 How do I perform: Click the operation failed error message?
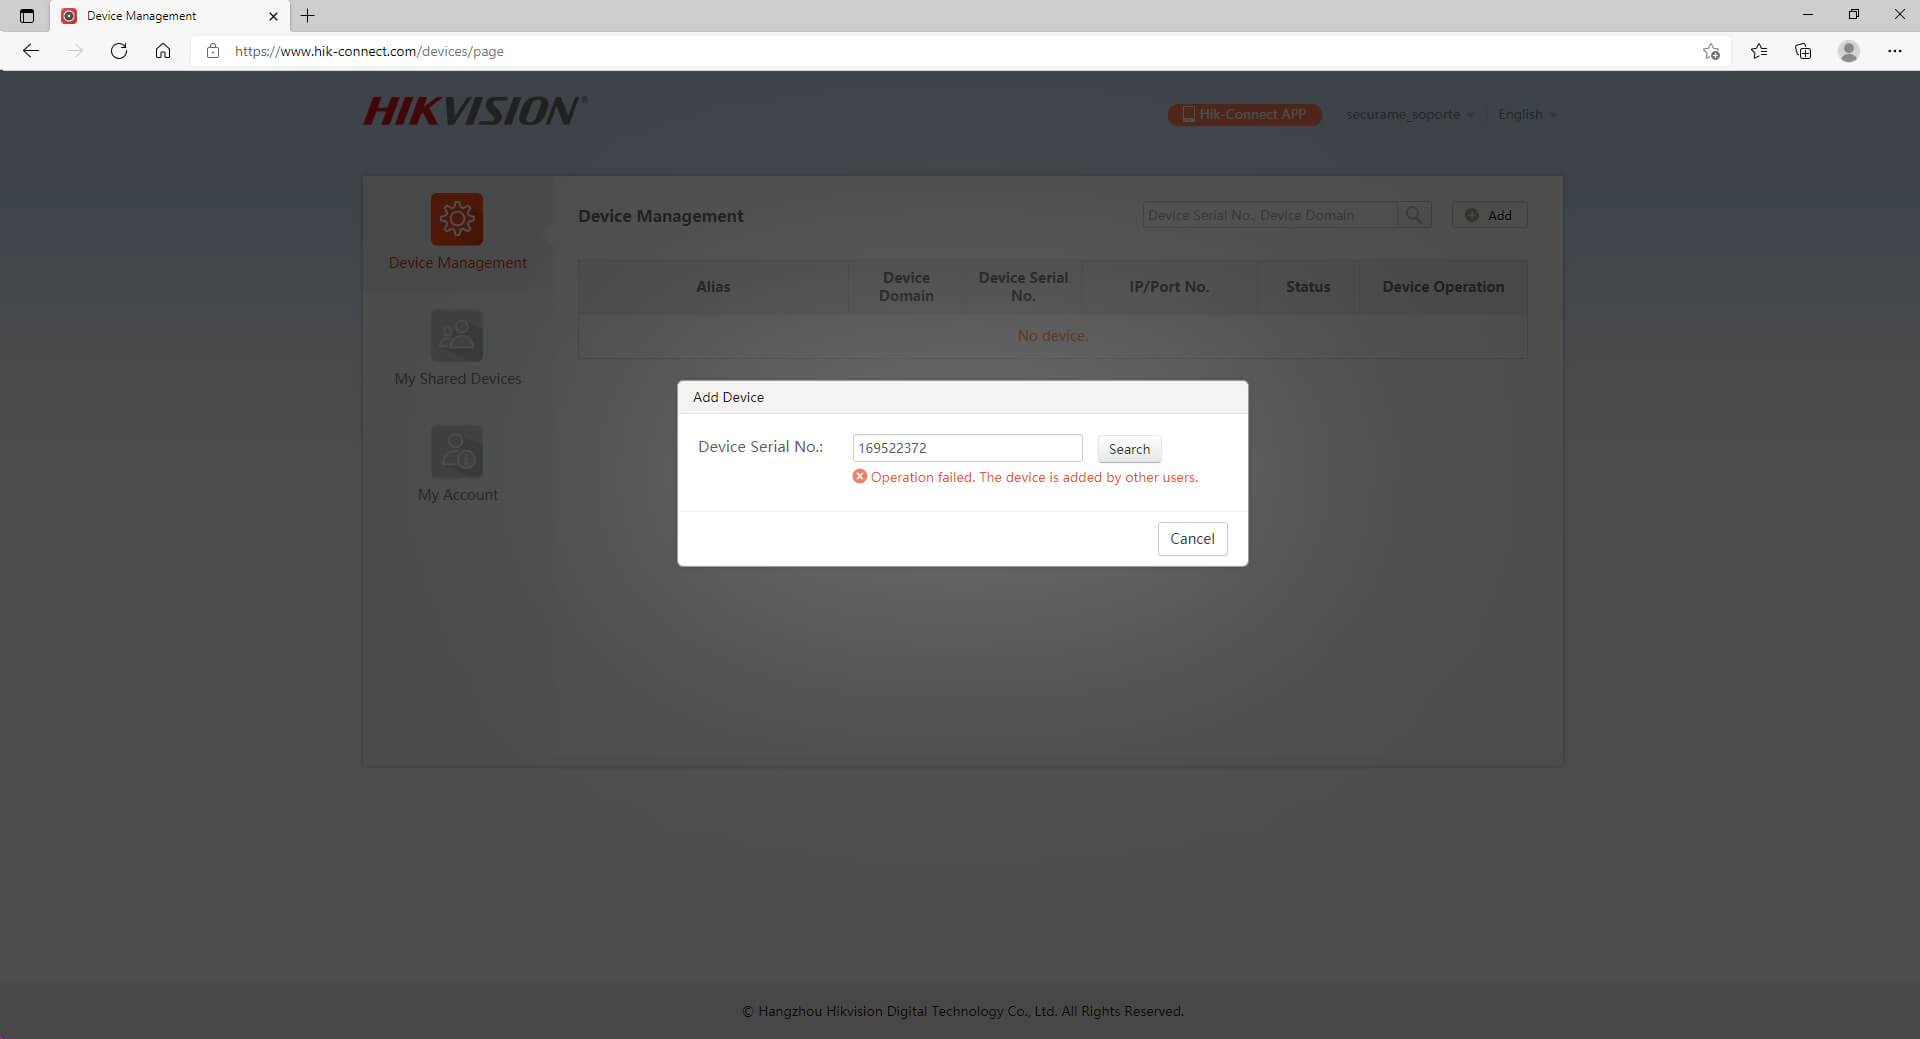1034,477
